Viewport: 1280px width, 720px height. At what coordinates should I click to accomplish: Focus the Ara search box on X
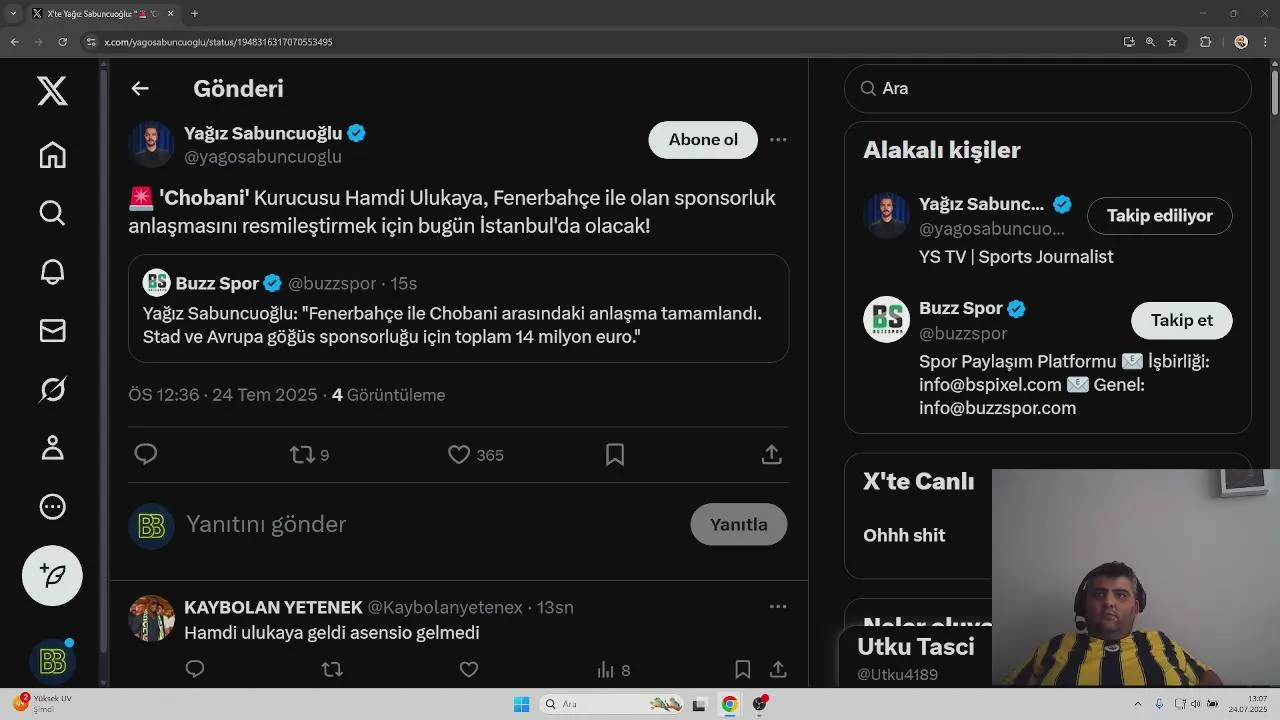(1047, 88)
